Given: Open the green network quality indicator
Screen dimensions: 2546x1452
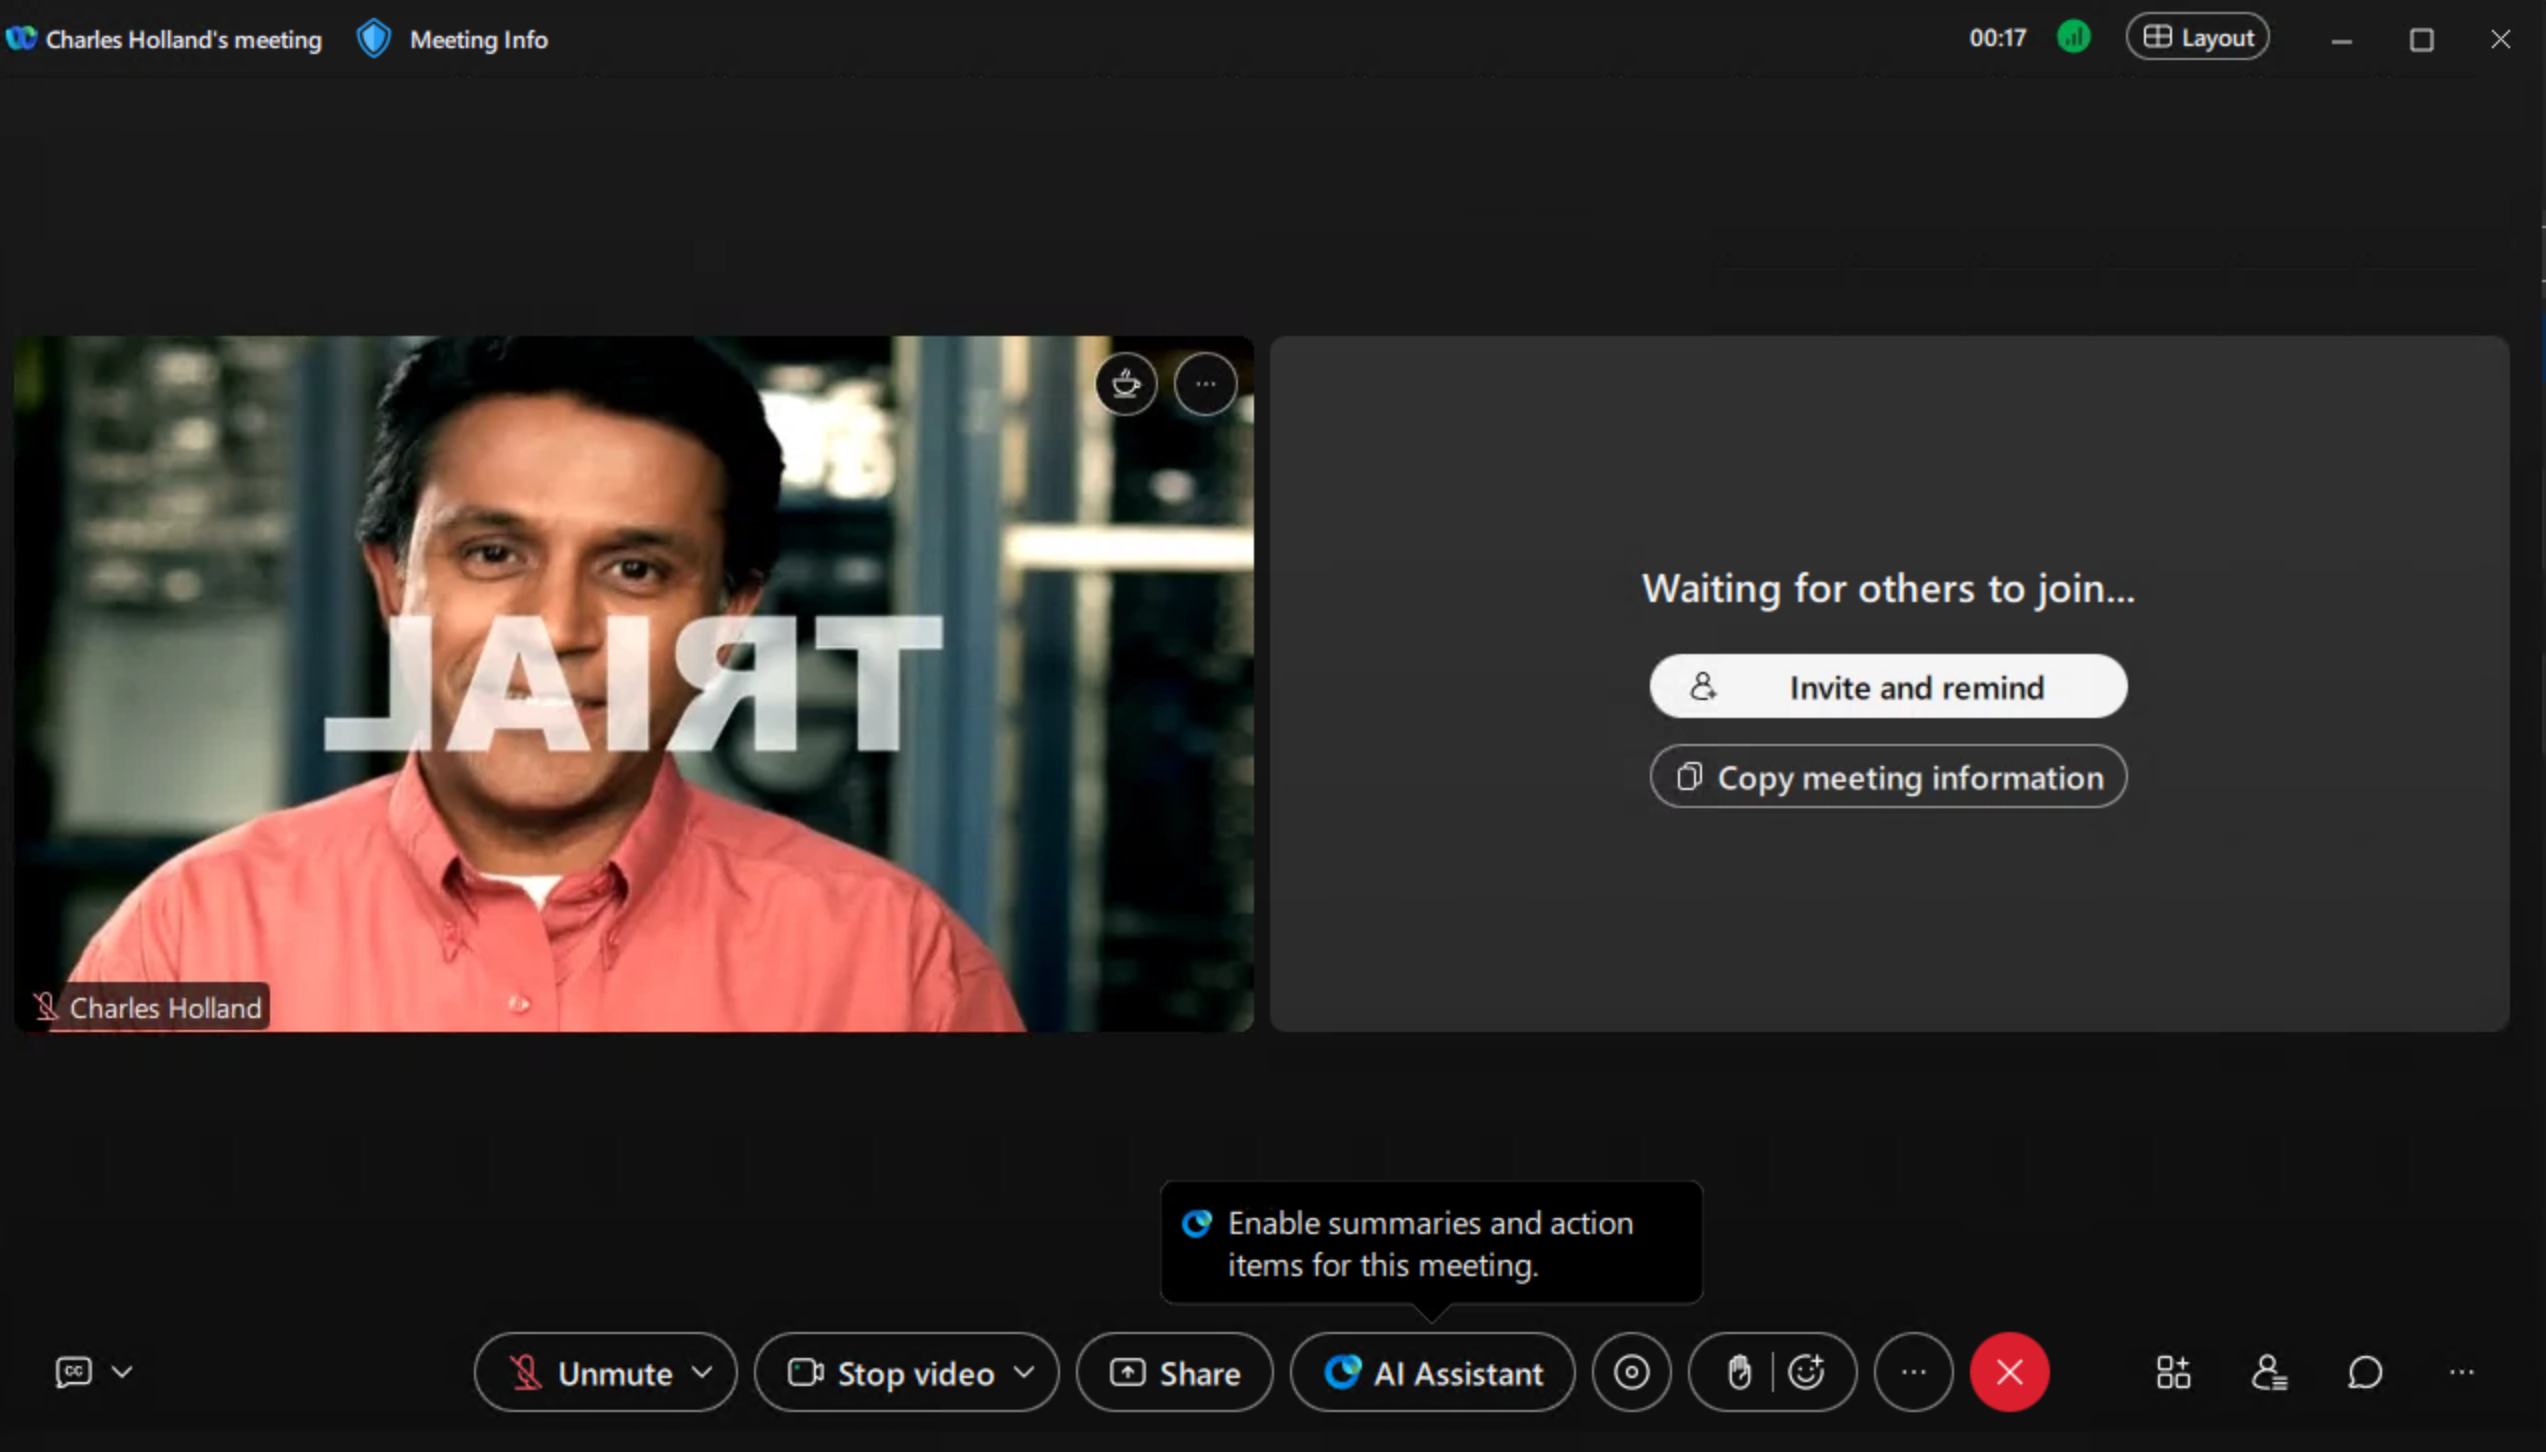Looking at the screenshot, I should 2073,38.
